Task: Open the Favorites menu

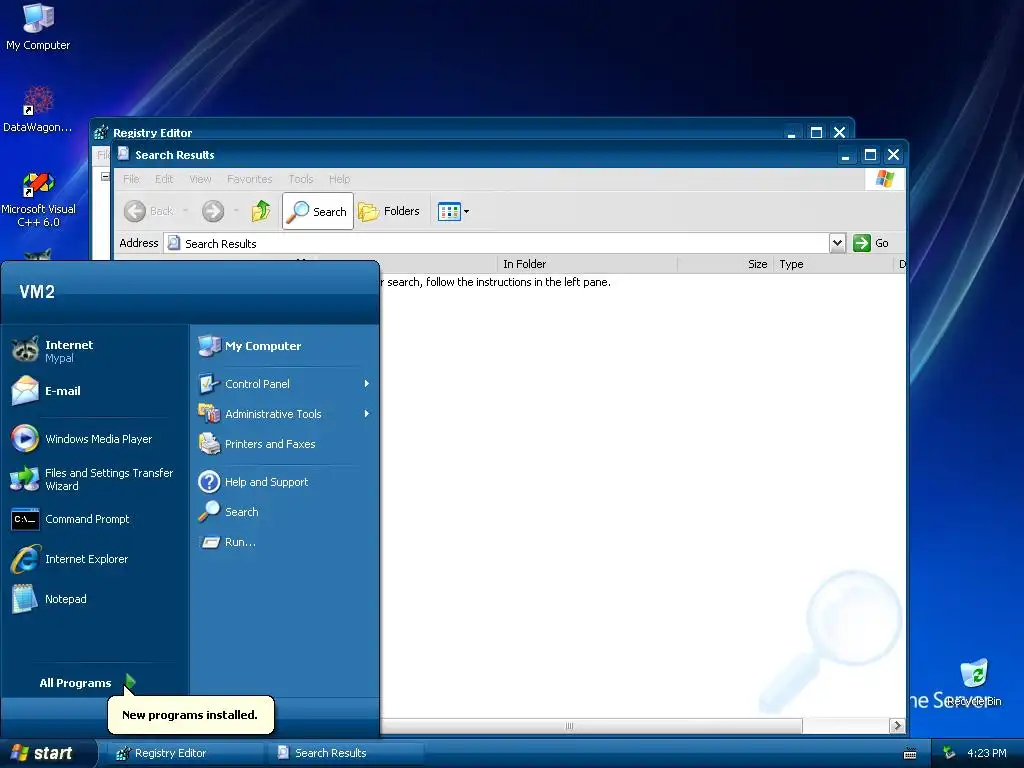Action: tap(249, 179)
